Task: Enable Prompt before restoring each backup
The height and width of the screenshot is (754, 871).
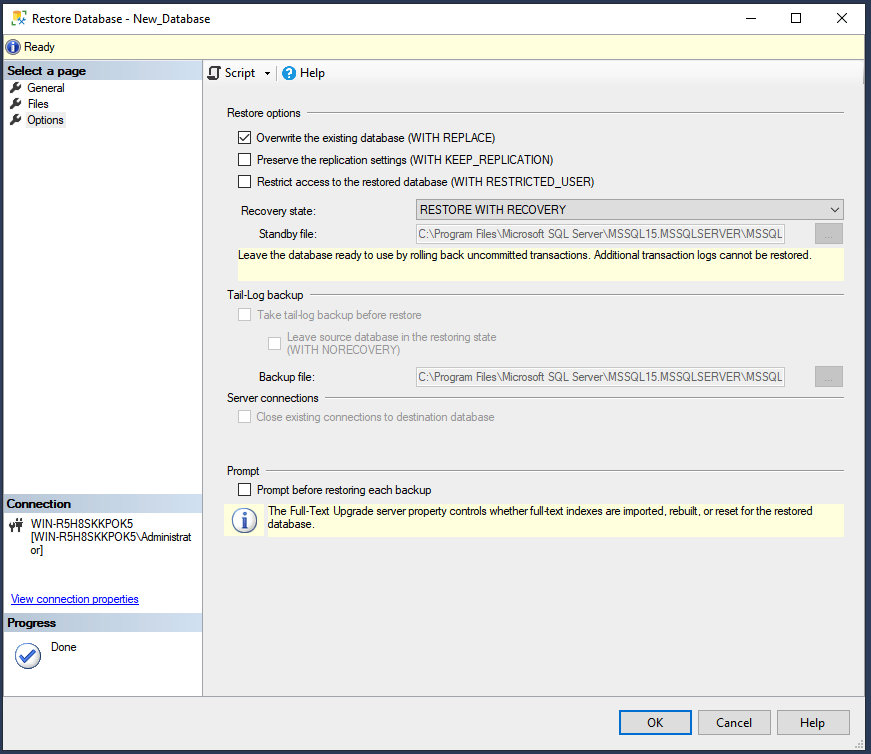Action: pyautogui.click(x=245, y=490)
